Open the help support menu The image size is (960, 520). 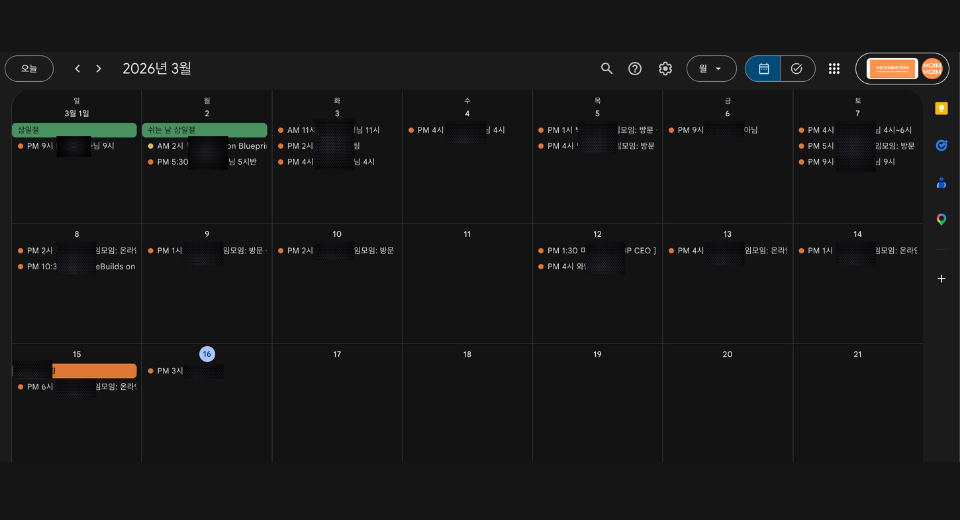tap(635, 68)
